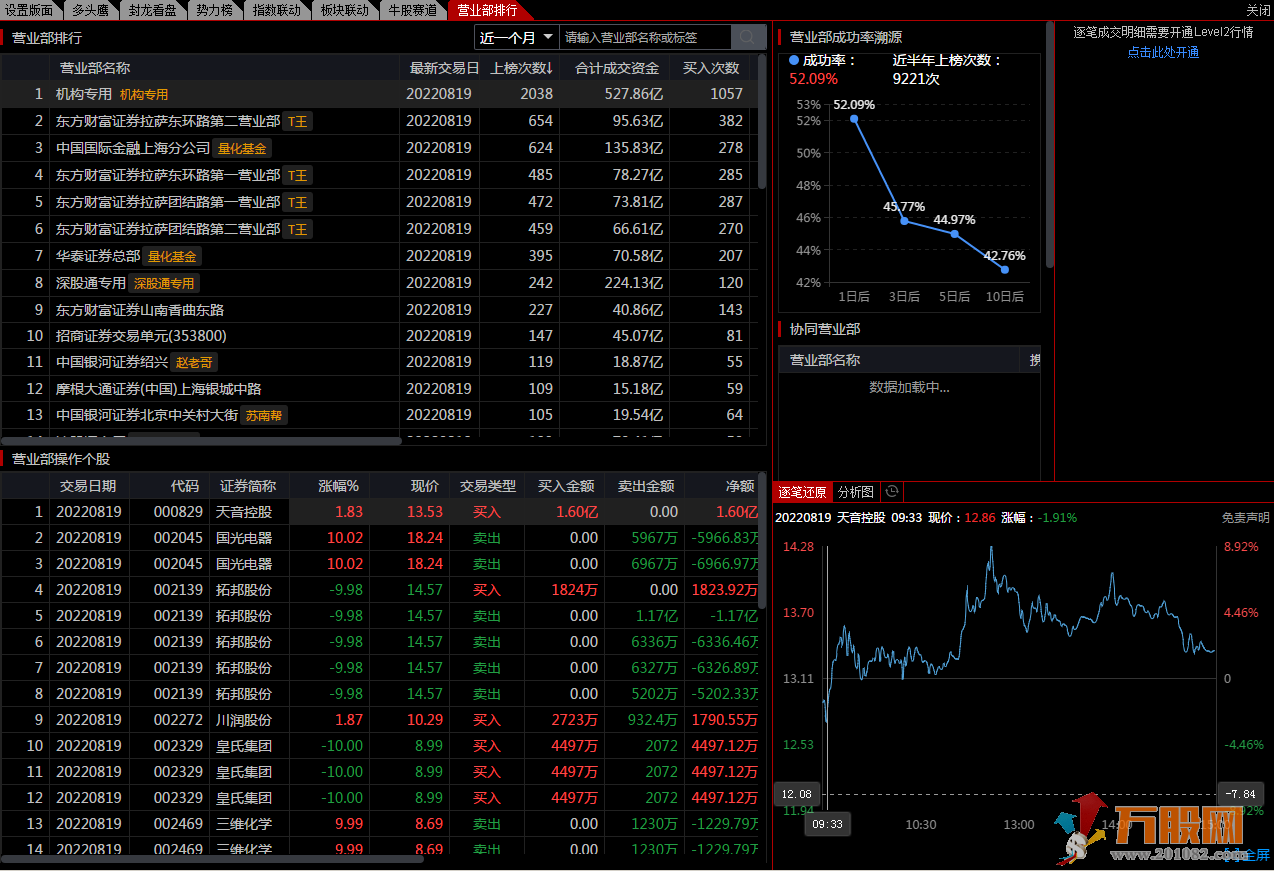Click the 赵老哥 tag on 中国银河证券绍兴
1274x871 pixels.
coord(194,362)
